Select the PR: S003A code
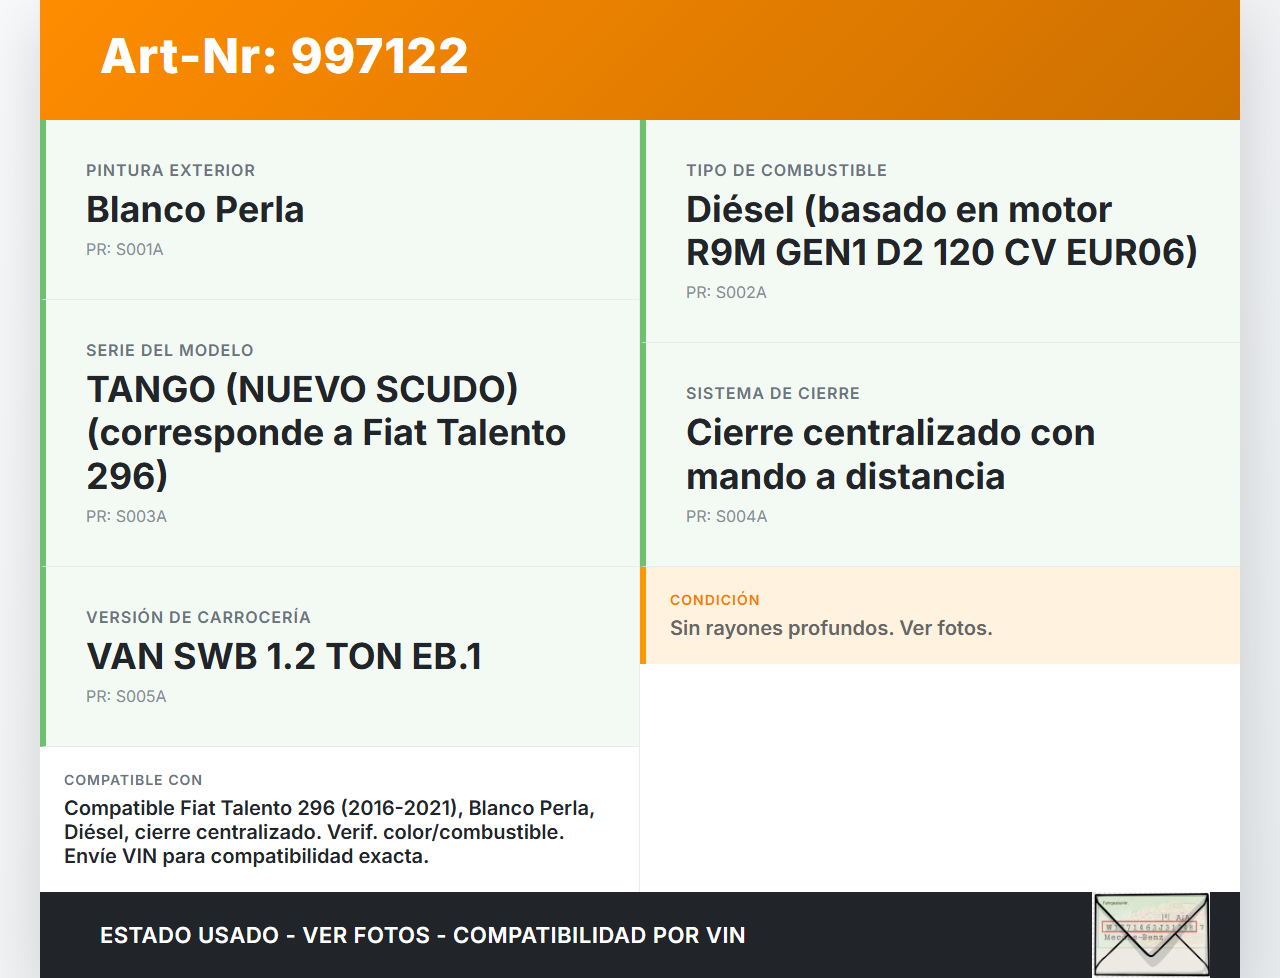 pos(126,517)
